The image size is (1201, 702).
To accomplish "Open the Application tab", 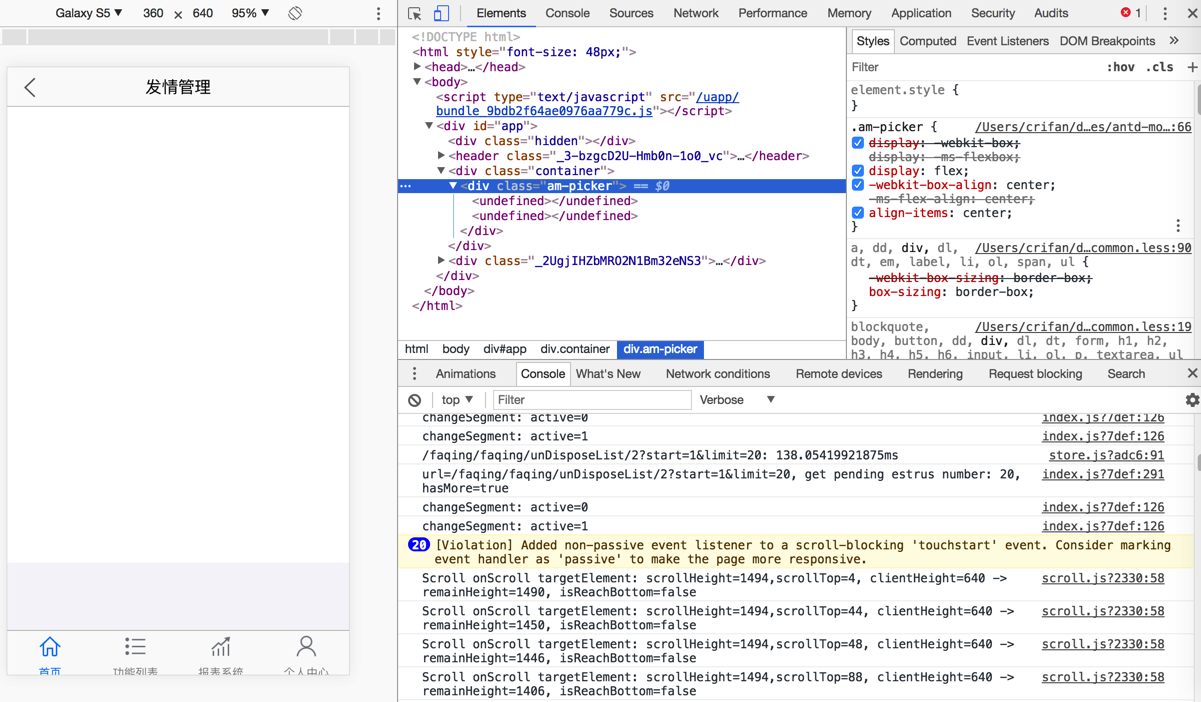I will coord(921,13).
